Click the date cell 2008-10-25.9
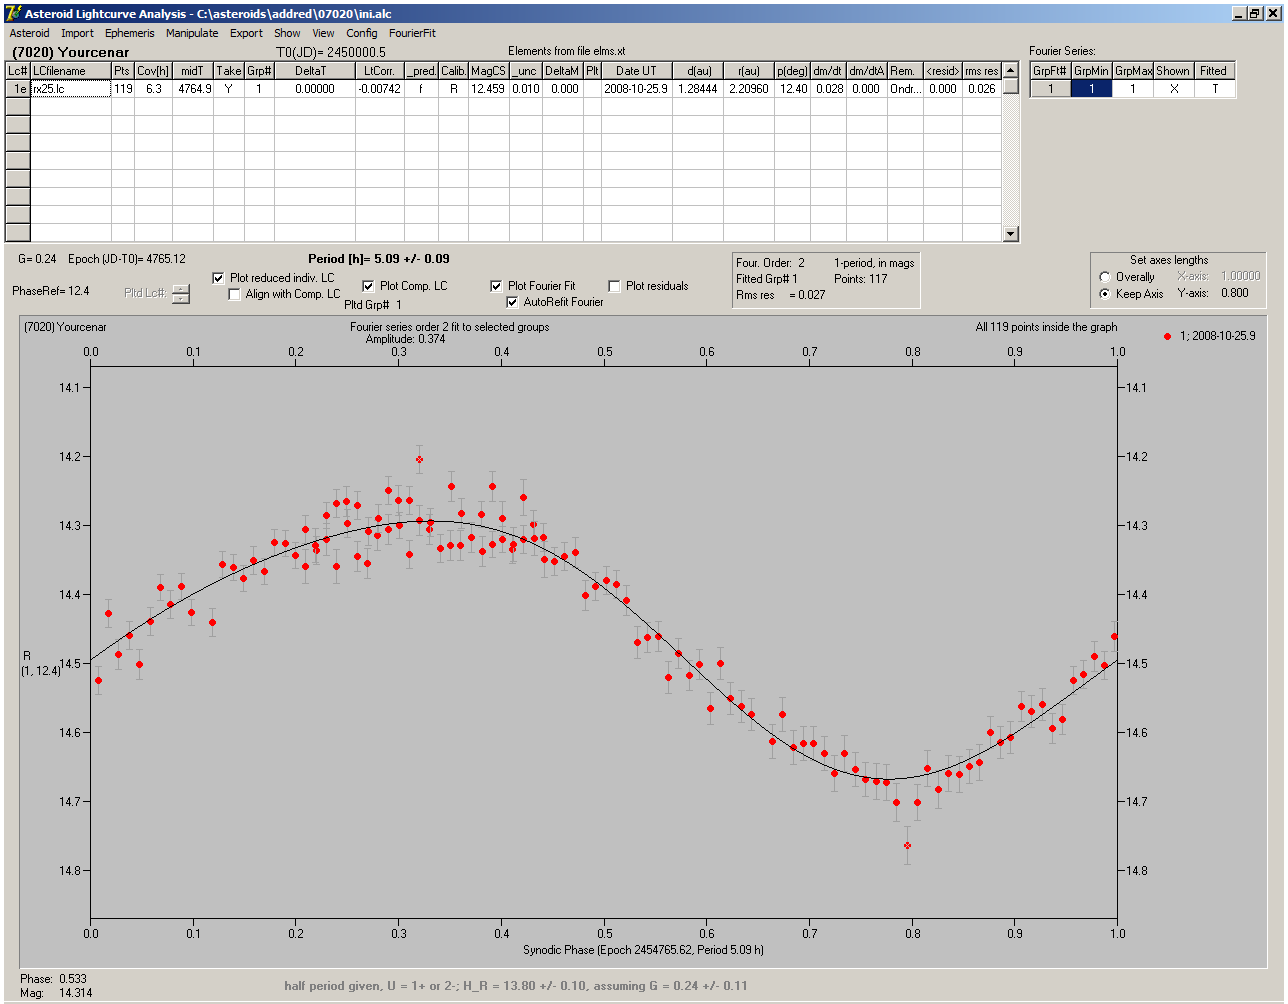The width and height of the screenshot is (1288, 1004). [636, 89]
